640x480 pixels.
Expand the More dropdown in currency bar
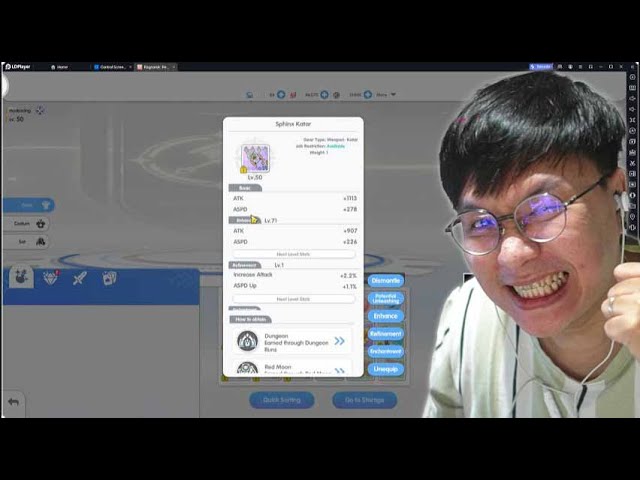(x=386, y=94)
